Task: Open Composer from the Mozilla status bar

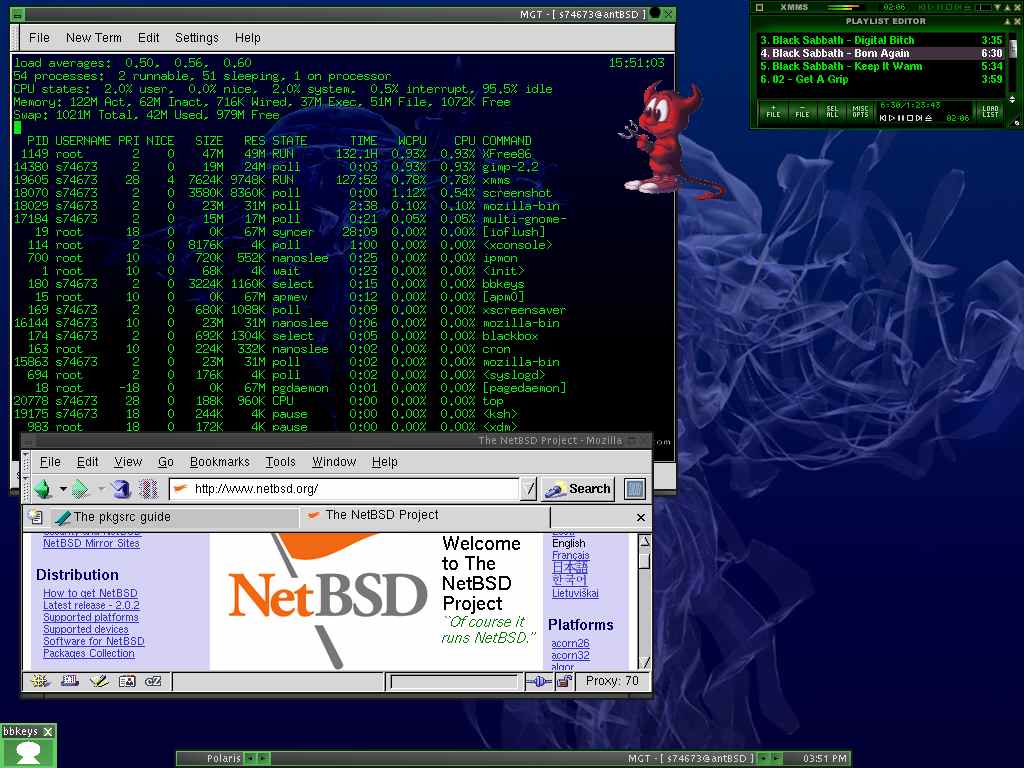Action: pos(98,682)
